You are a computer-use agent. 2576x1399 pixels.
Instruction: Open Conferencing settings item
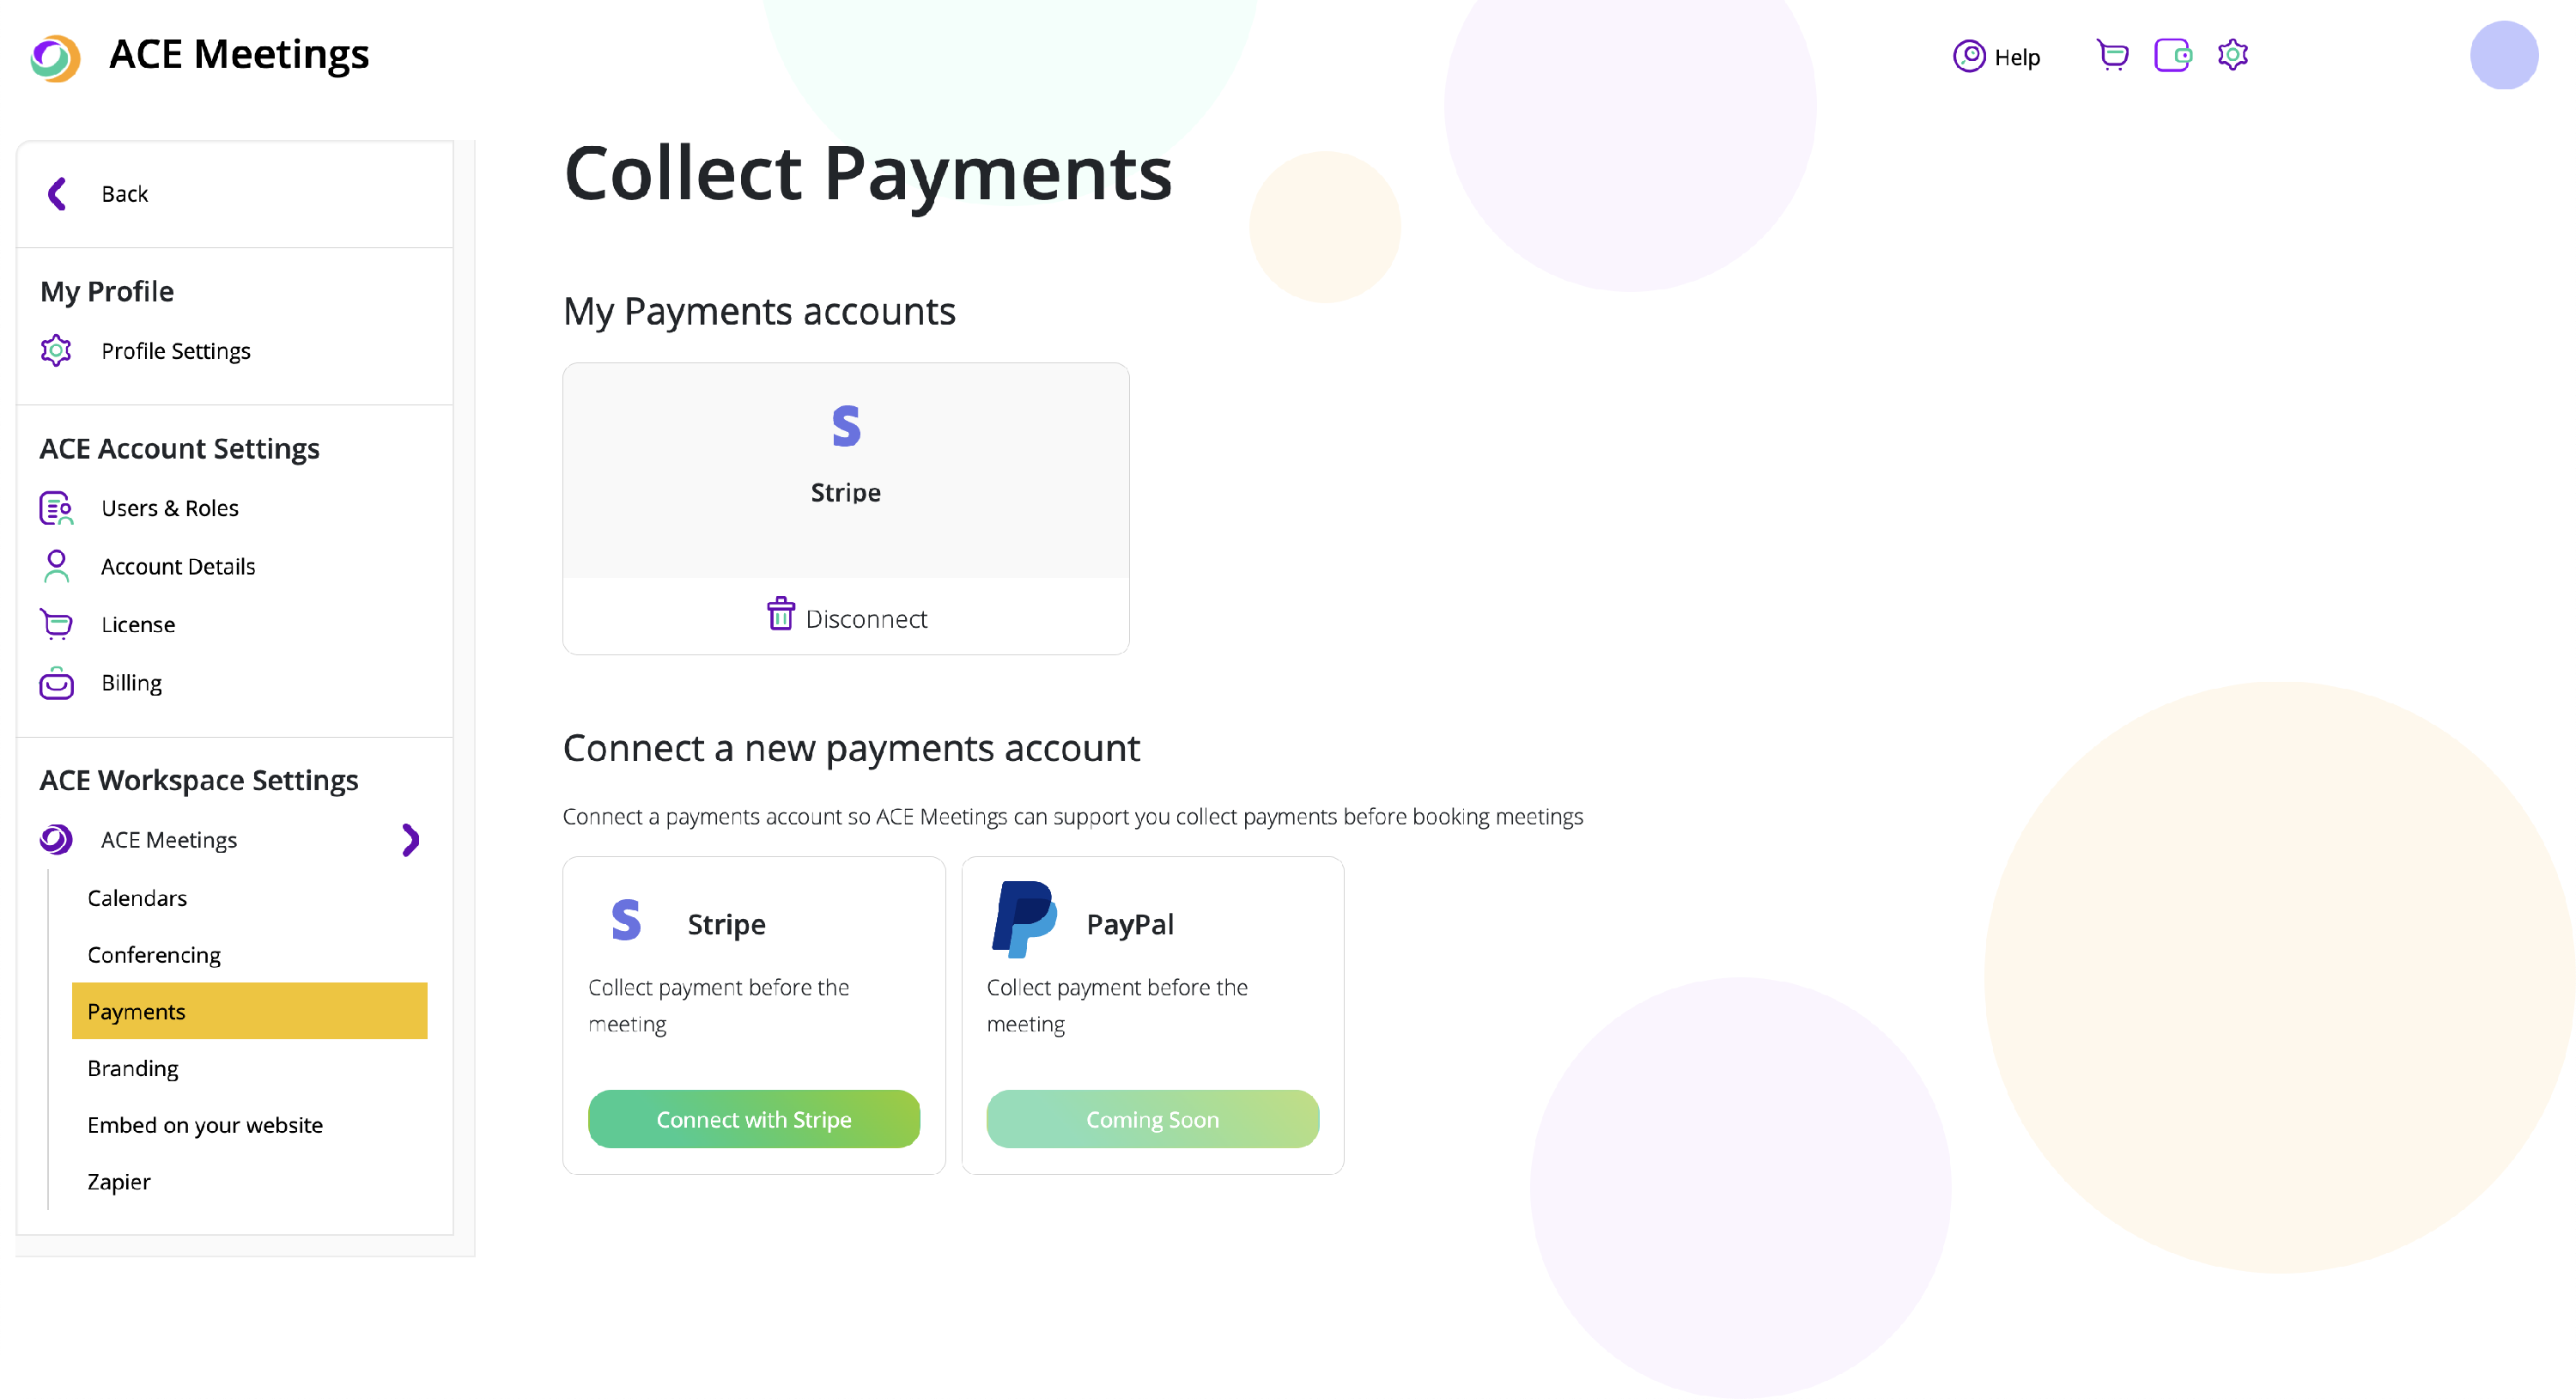[154, 955]
